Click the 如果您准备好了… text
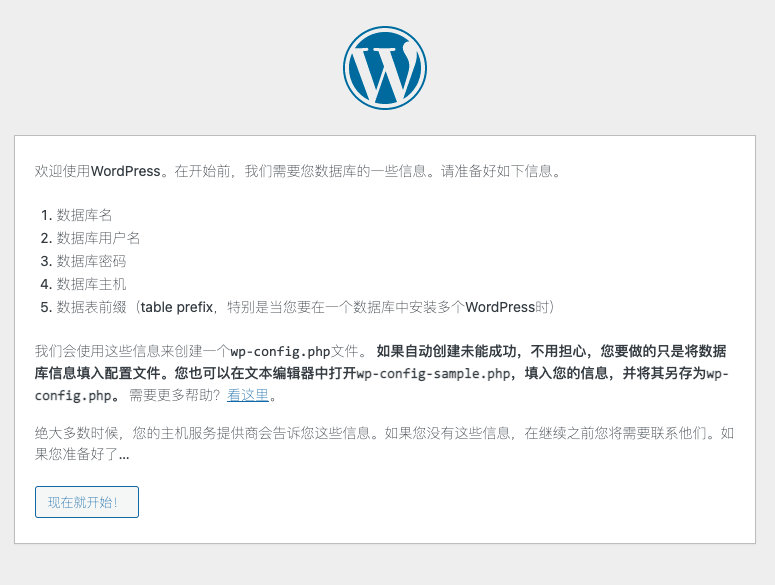Viewport: 775px width, 585px height. click(x=82, y=455)
